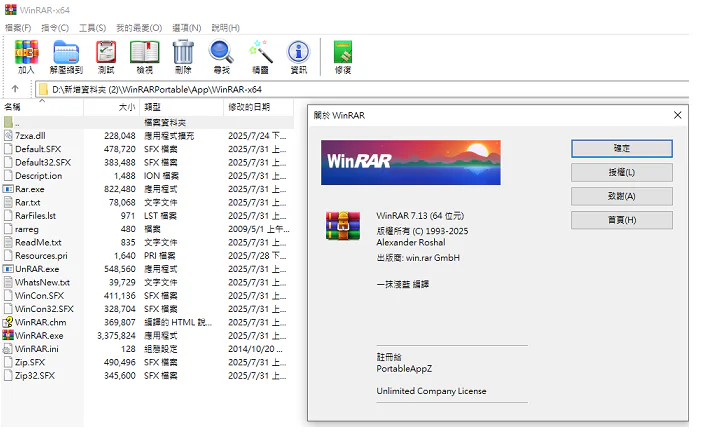Open the Commands (指令(C)) menu
727x448 pixels.
55,28
